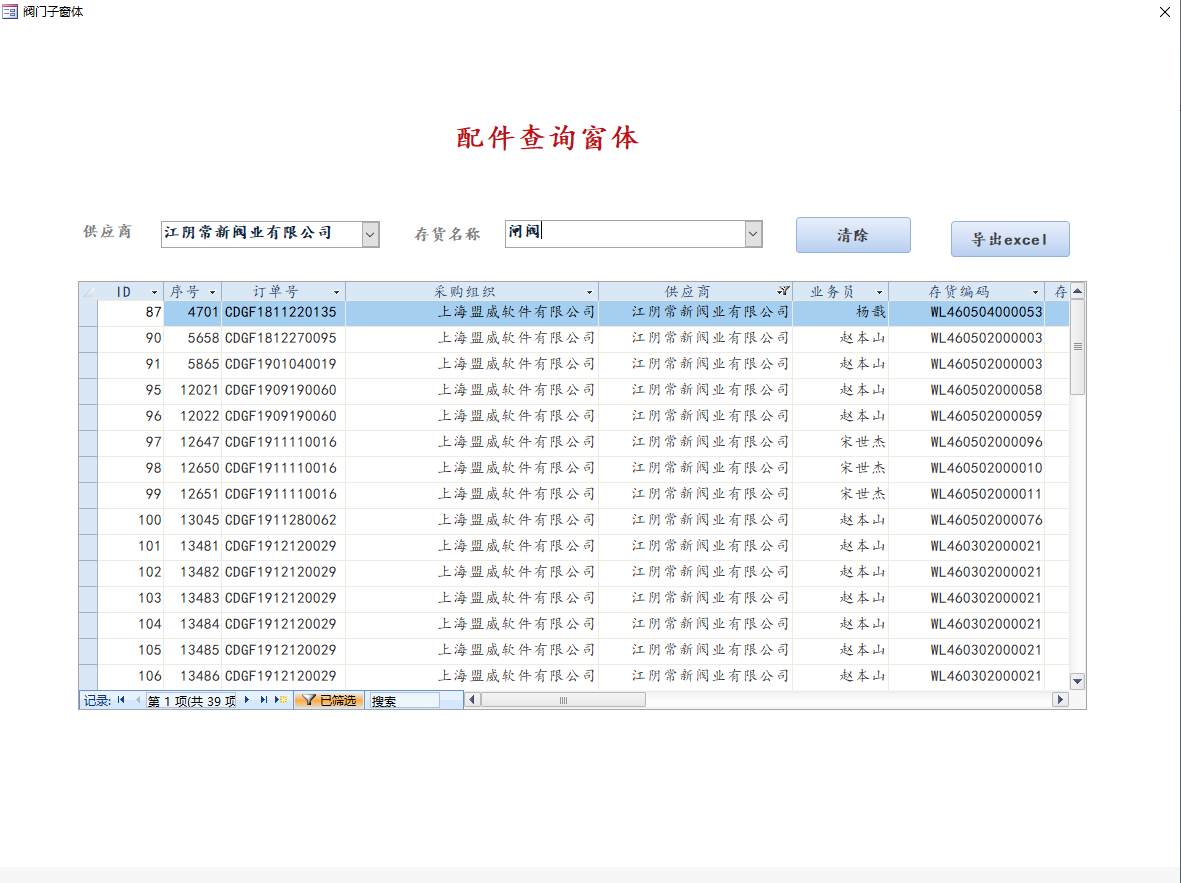The width and height of the screenshot is (1181, 883).
Task: Click the 导出excel button
Action: 1010,239
